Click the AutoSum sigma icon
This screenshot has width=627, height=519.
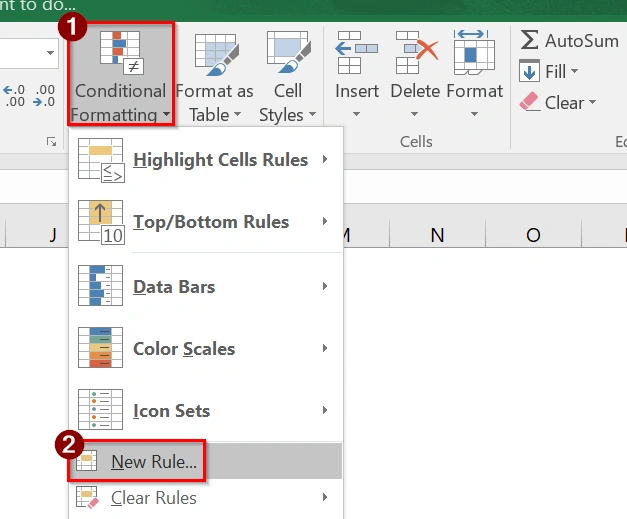(530, 40)
